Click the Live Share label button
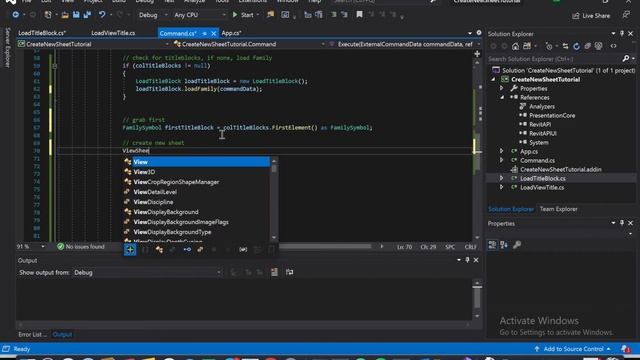 (x=596, y=16)
